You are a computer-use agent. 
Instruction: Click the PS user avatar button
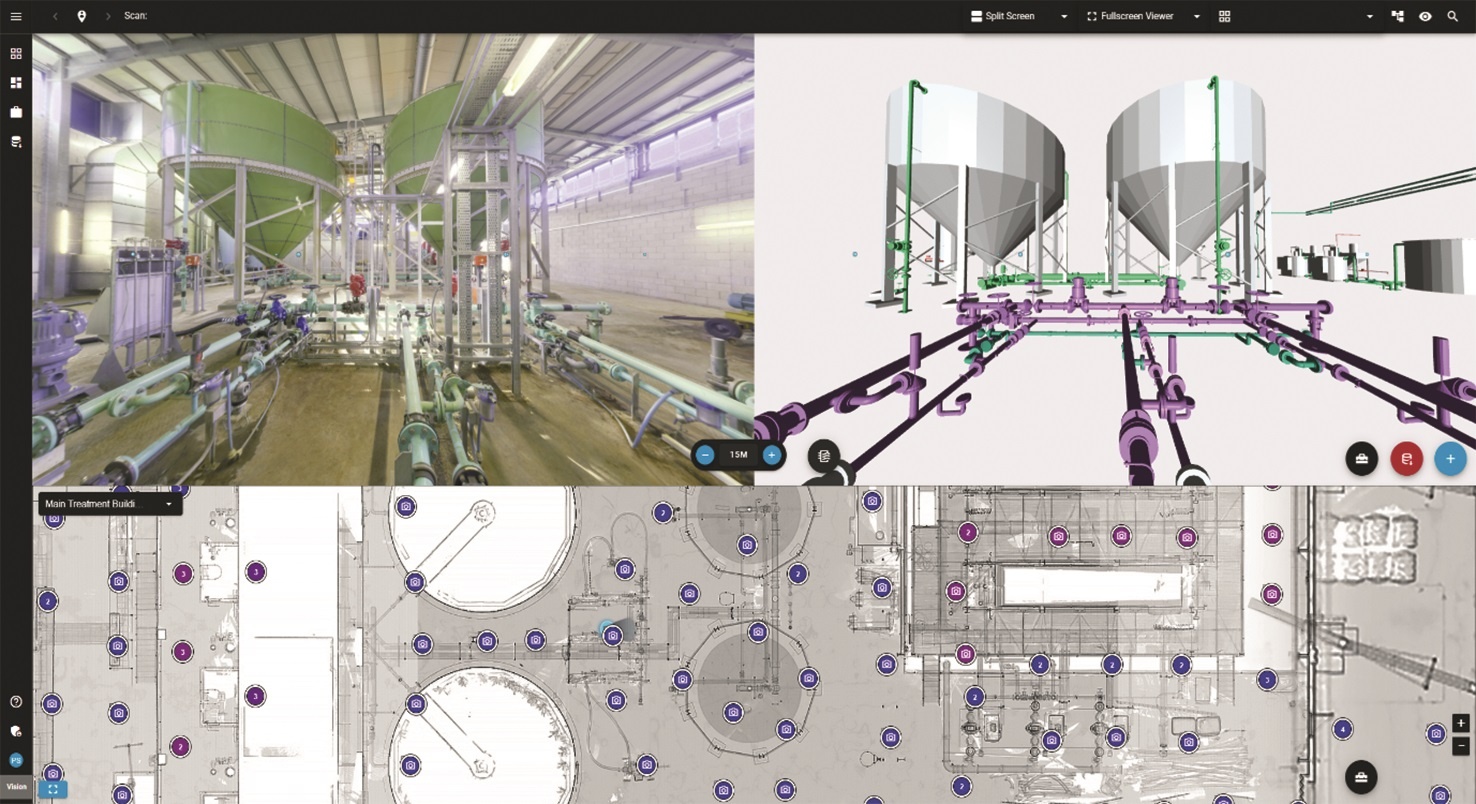[16, 760]
